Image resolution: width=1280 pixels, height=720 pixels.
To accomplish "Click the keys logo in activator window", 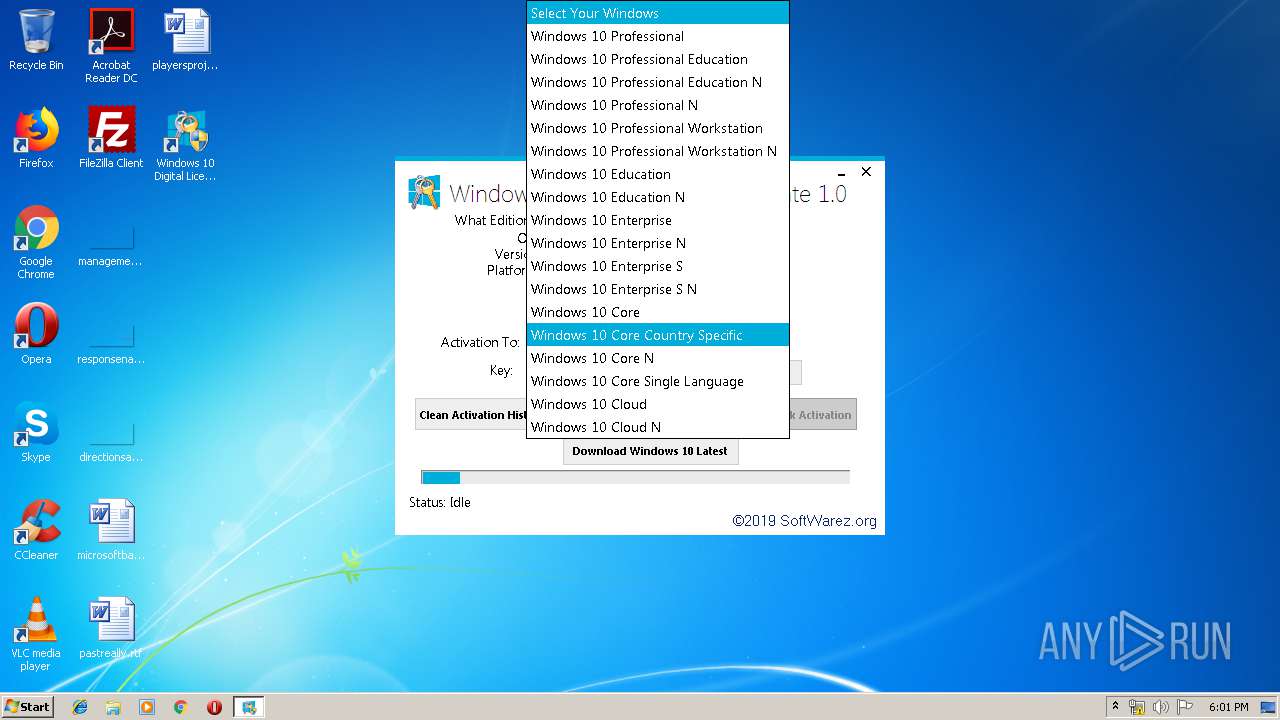I will click(424, 192).
